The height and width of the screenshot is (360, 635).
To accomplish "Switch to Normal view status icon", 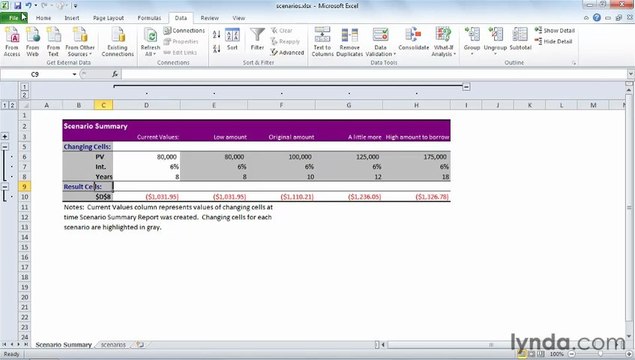I will 522,354.
